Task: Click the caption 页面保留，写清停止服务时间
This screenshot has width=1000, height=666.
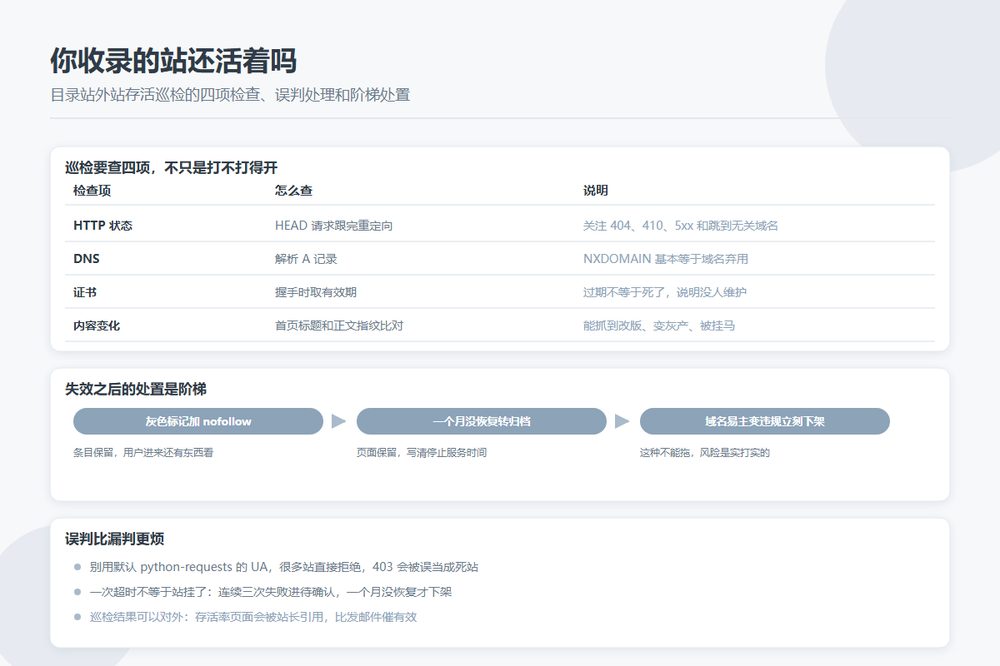Action: (421, 452)
